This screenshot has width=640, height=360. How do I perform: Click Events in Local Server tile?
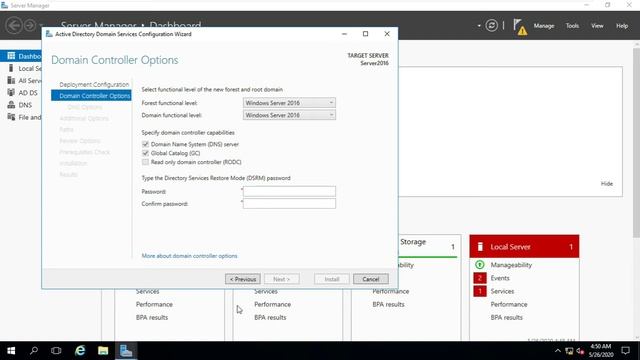tap(500, 278)
